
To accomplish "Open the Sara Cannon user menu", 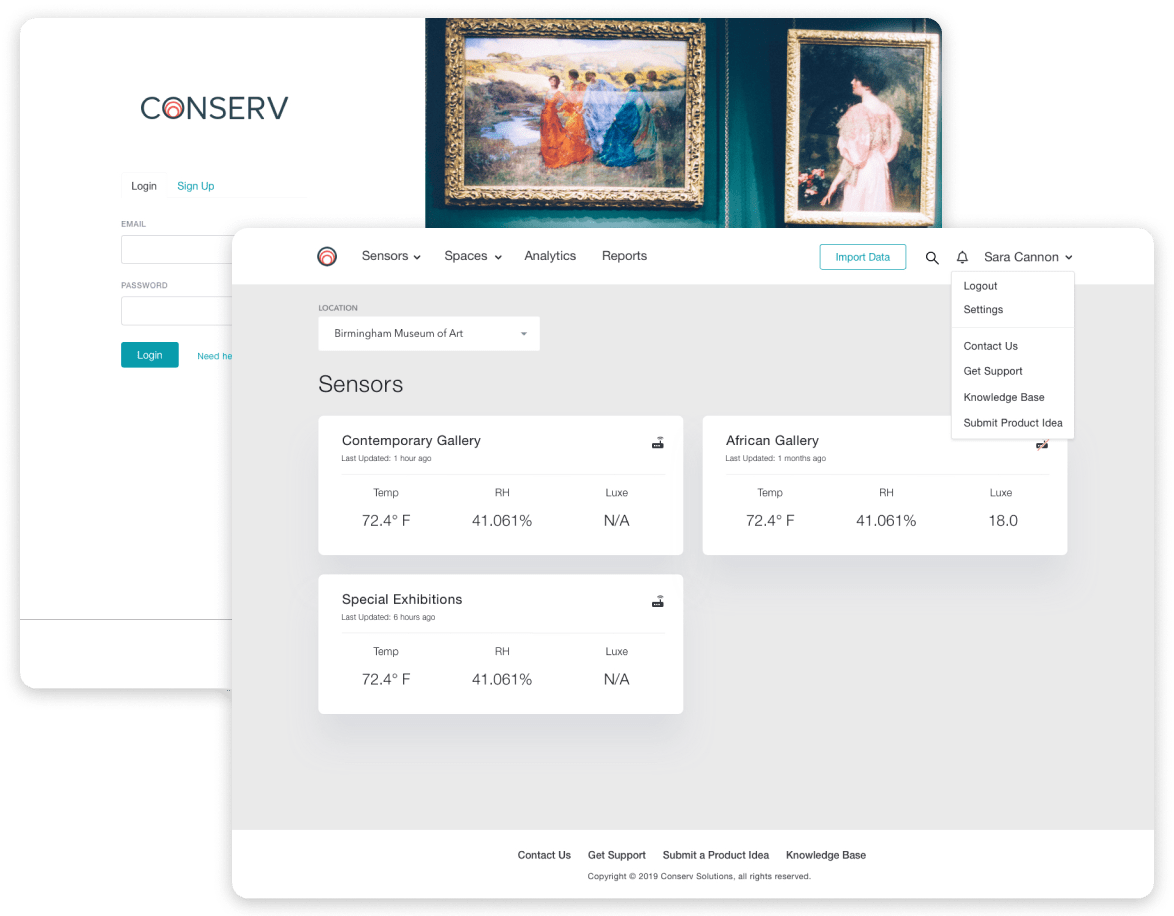I will pos(1028,257).
